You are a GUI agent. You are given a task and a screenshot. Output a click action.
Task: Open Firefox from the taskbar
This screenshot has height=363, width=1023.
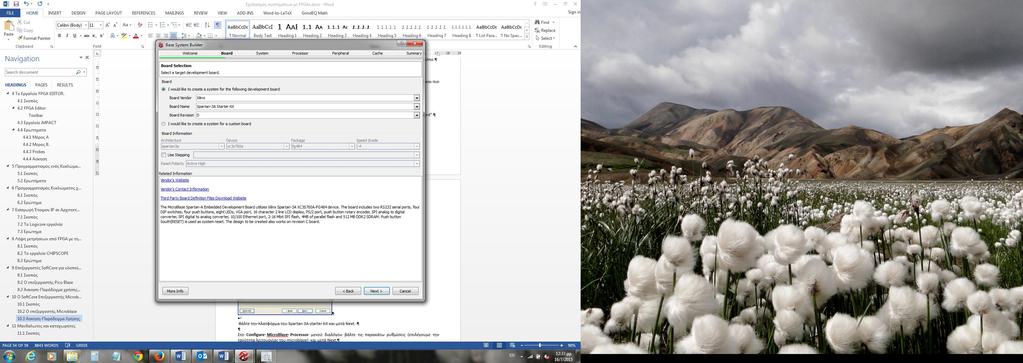tap(159, 356)
